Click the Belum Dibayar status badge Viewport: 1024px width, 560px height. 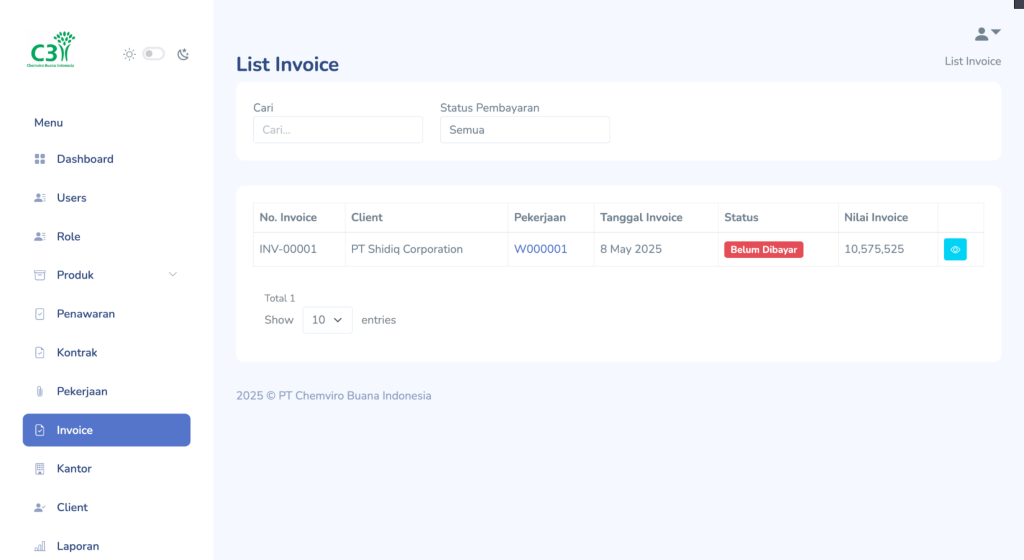tap(763, 250)
